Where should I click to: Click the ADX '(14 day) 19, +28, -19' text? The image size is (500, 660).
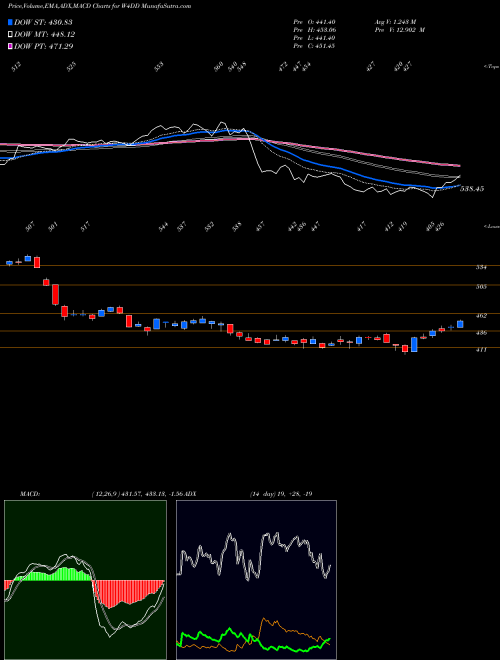point(281,494)
